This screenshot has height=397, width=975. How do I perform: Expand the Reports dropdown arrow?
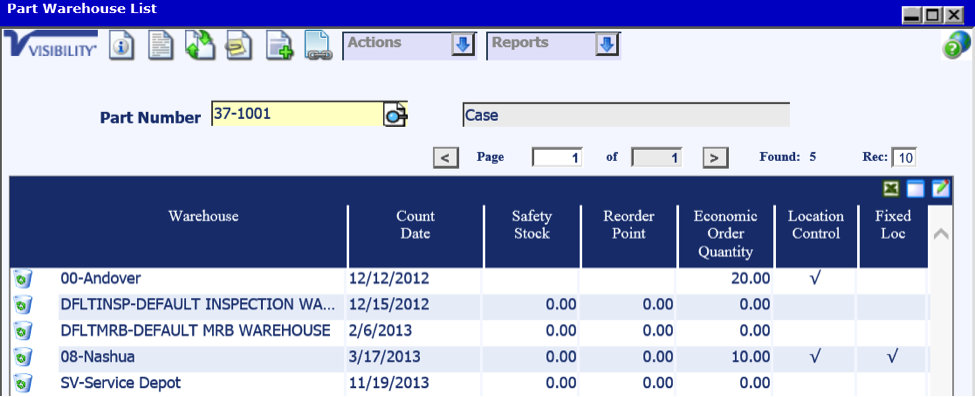coord(607,45)
